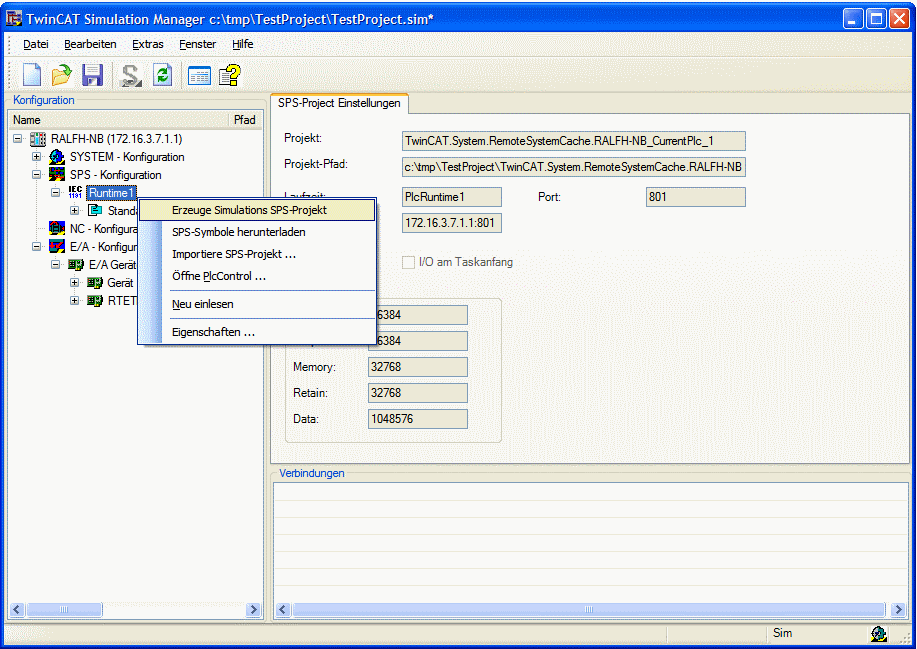Click the Verbindungen horizontal scrollbar thumb

[x=588, y=609]
